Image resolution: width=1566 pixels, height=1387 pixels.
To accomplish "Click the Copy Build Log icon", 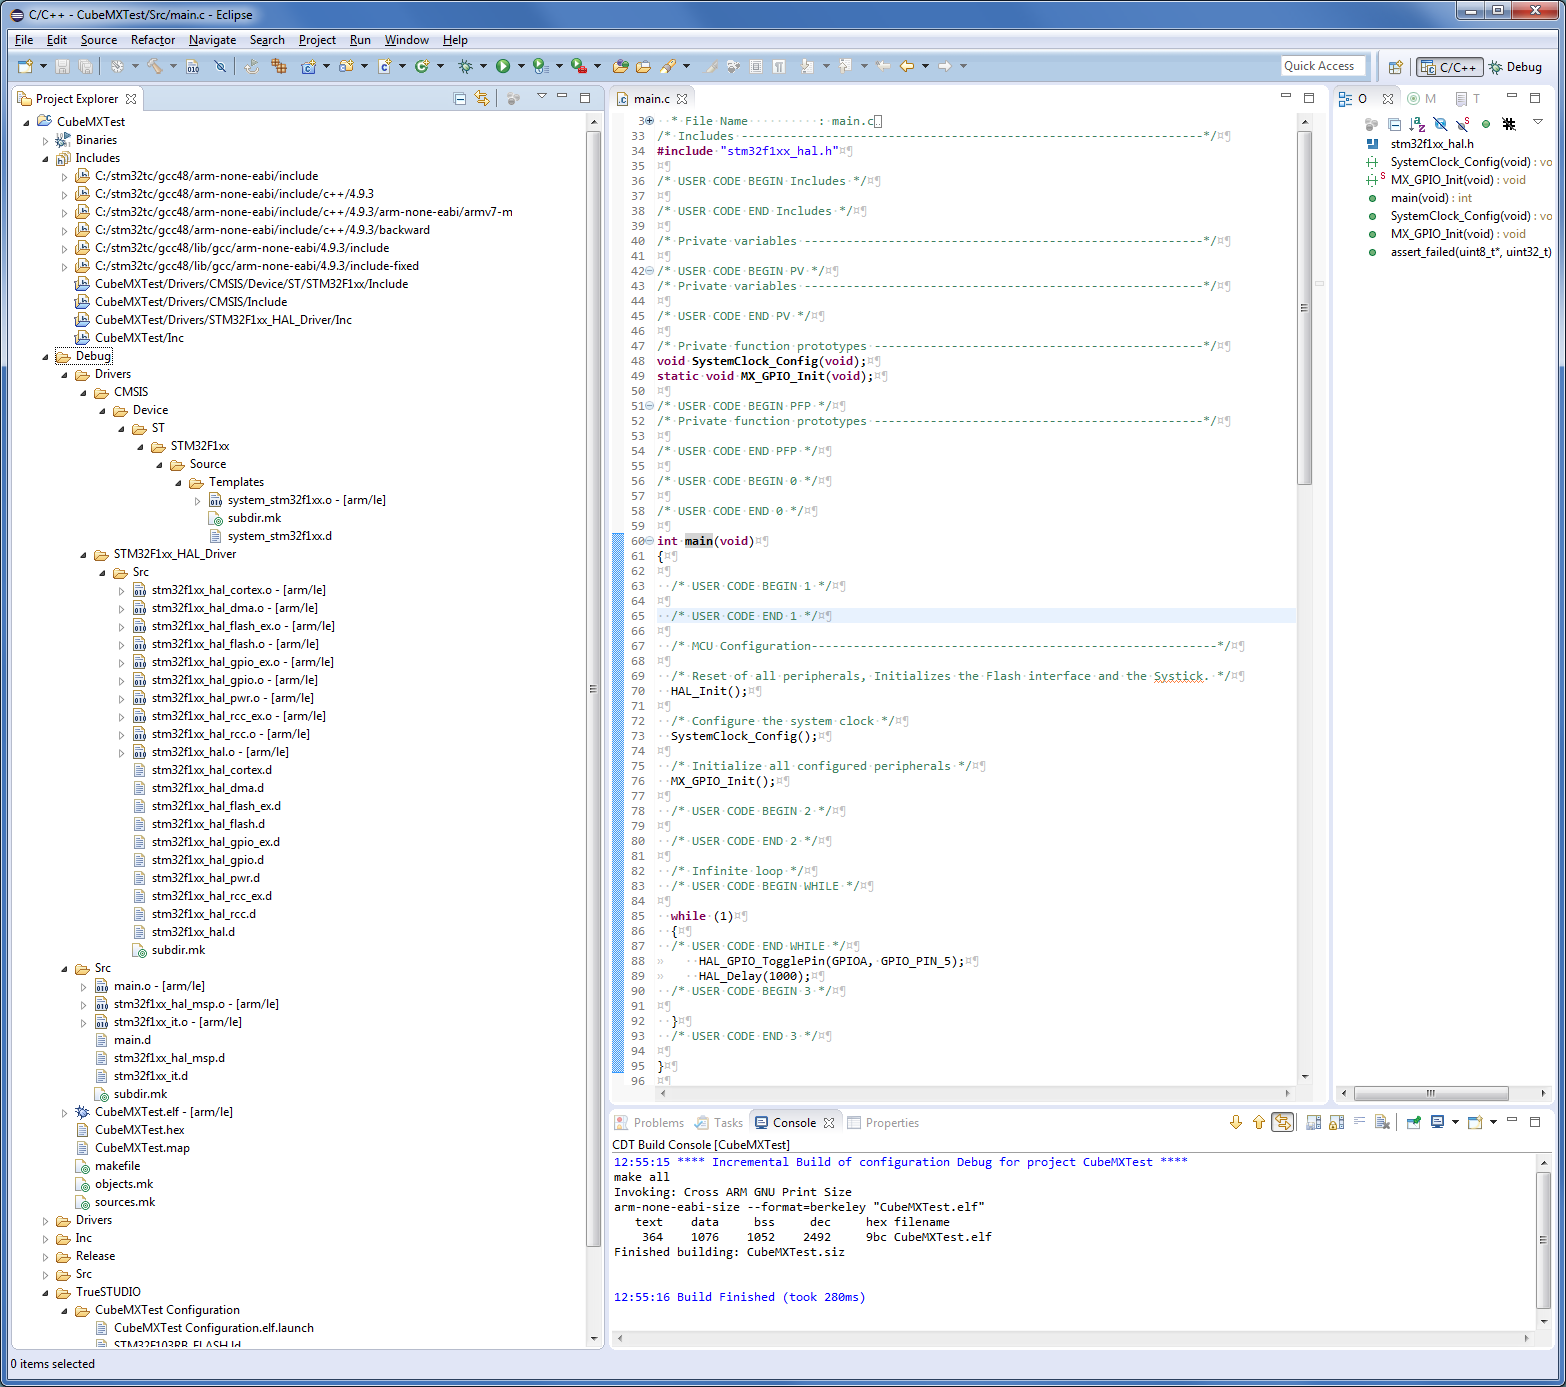I will (1313, 1122).
